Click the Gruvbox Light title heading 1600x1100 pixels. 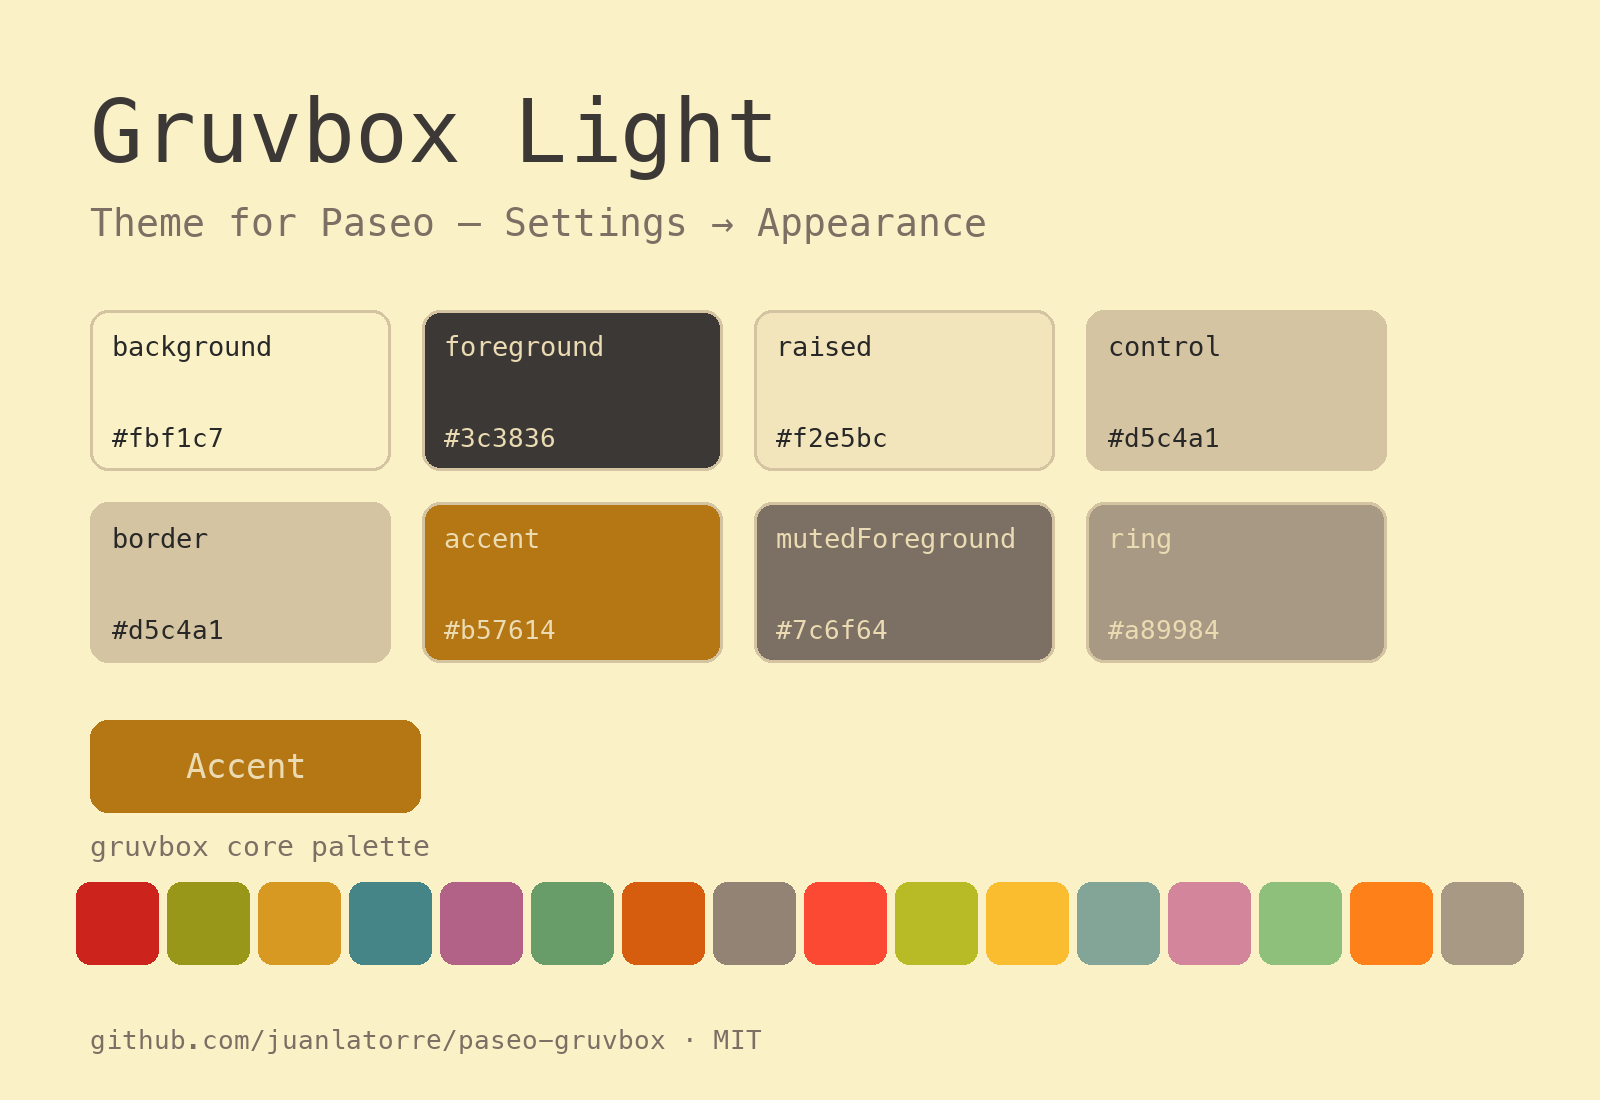[433, 134]
